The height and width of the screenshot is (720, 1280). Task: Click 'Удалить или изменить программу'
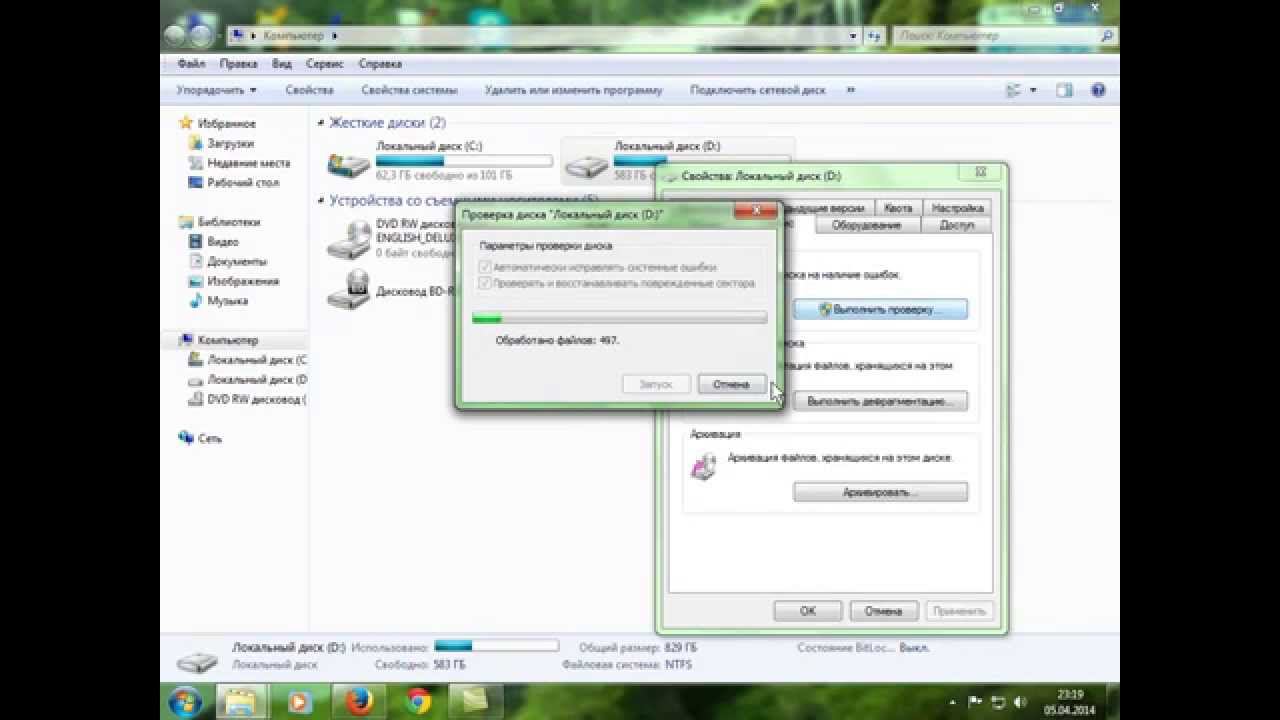click(x=573, y=90)
